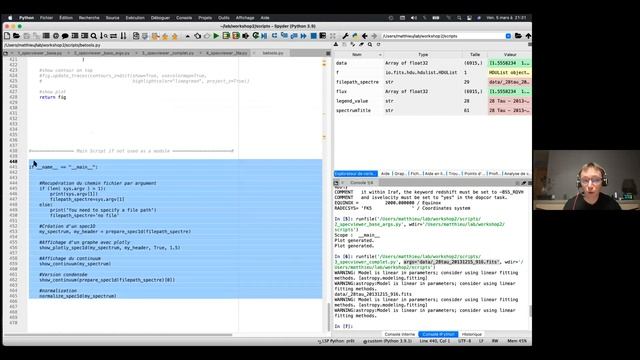
Task: Select the Console interne tab
Action: click(x=400, y=334)
